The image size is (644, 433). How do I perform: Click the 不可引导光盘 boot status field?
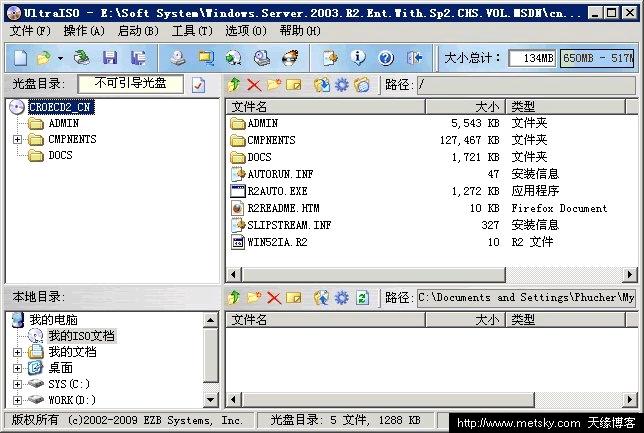(131, 84)
